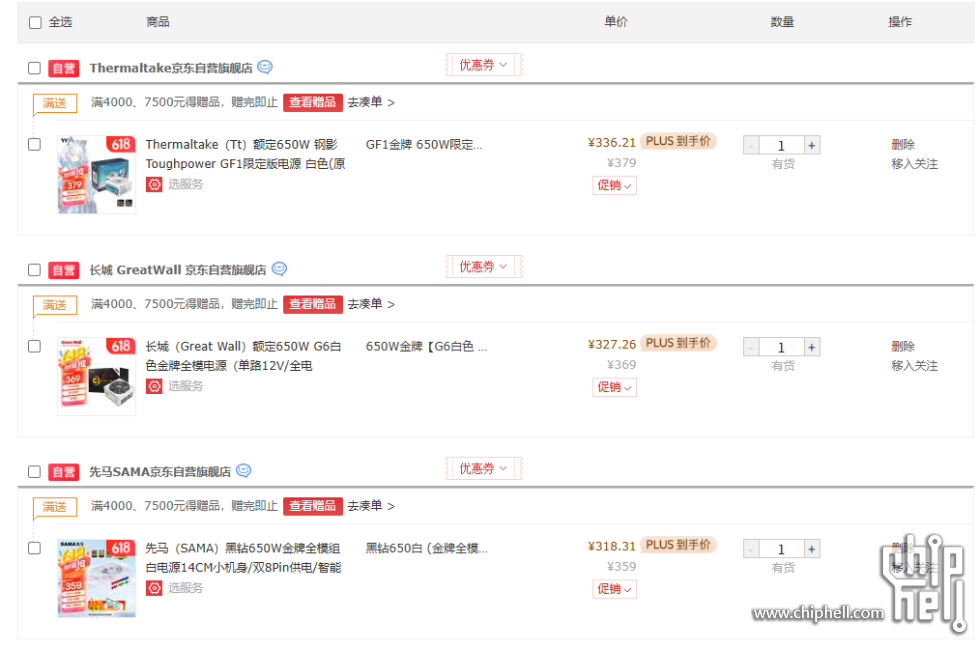This screenshot has height=648, width=980.
Task: Click service gear icon on Great Wall item
Action: [154, 386]
